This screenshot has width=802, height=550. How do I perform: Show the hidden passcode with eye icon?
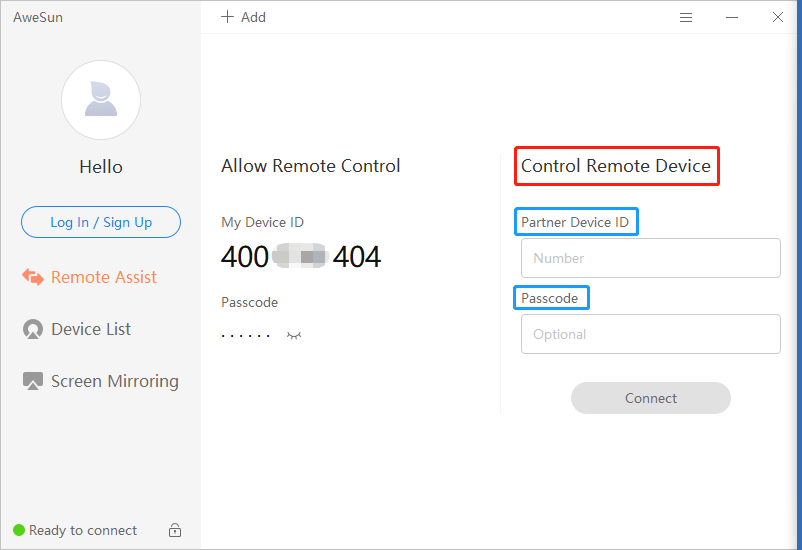point(294,335)
